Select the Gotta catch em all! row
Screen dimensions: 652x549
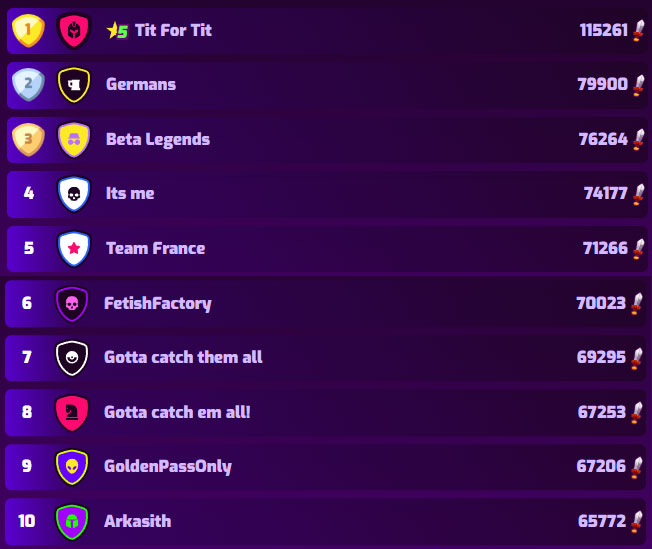pyautogui.click(x=325, y=413)
